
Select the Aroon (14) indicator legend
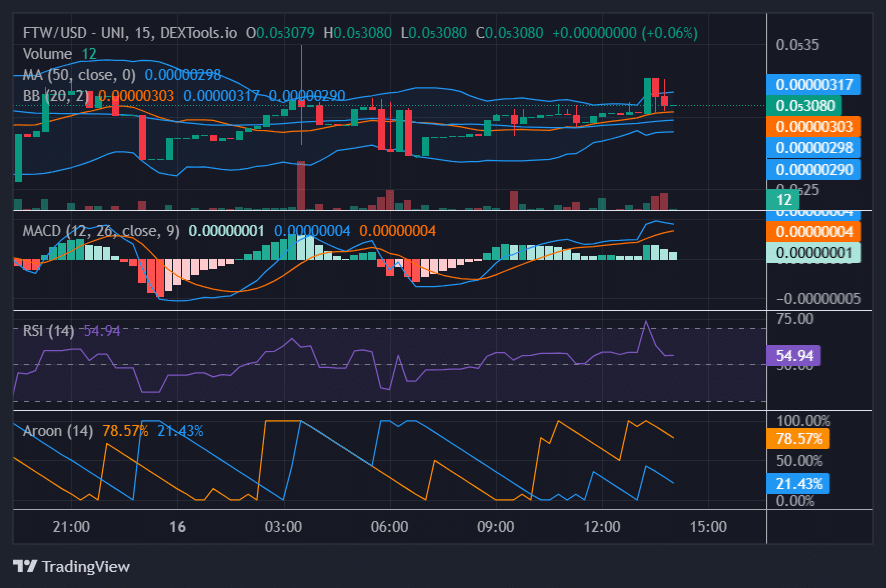click(x=58, y=431)
